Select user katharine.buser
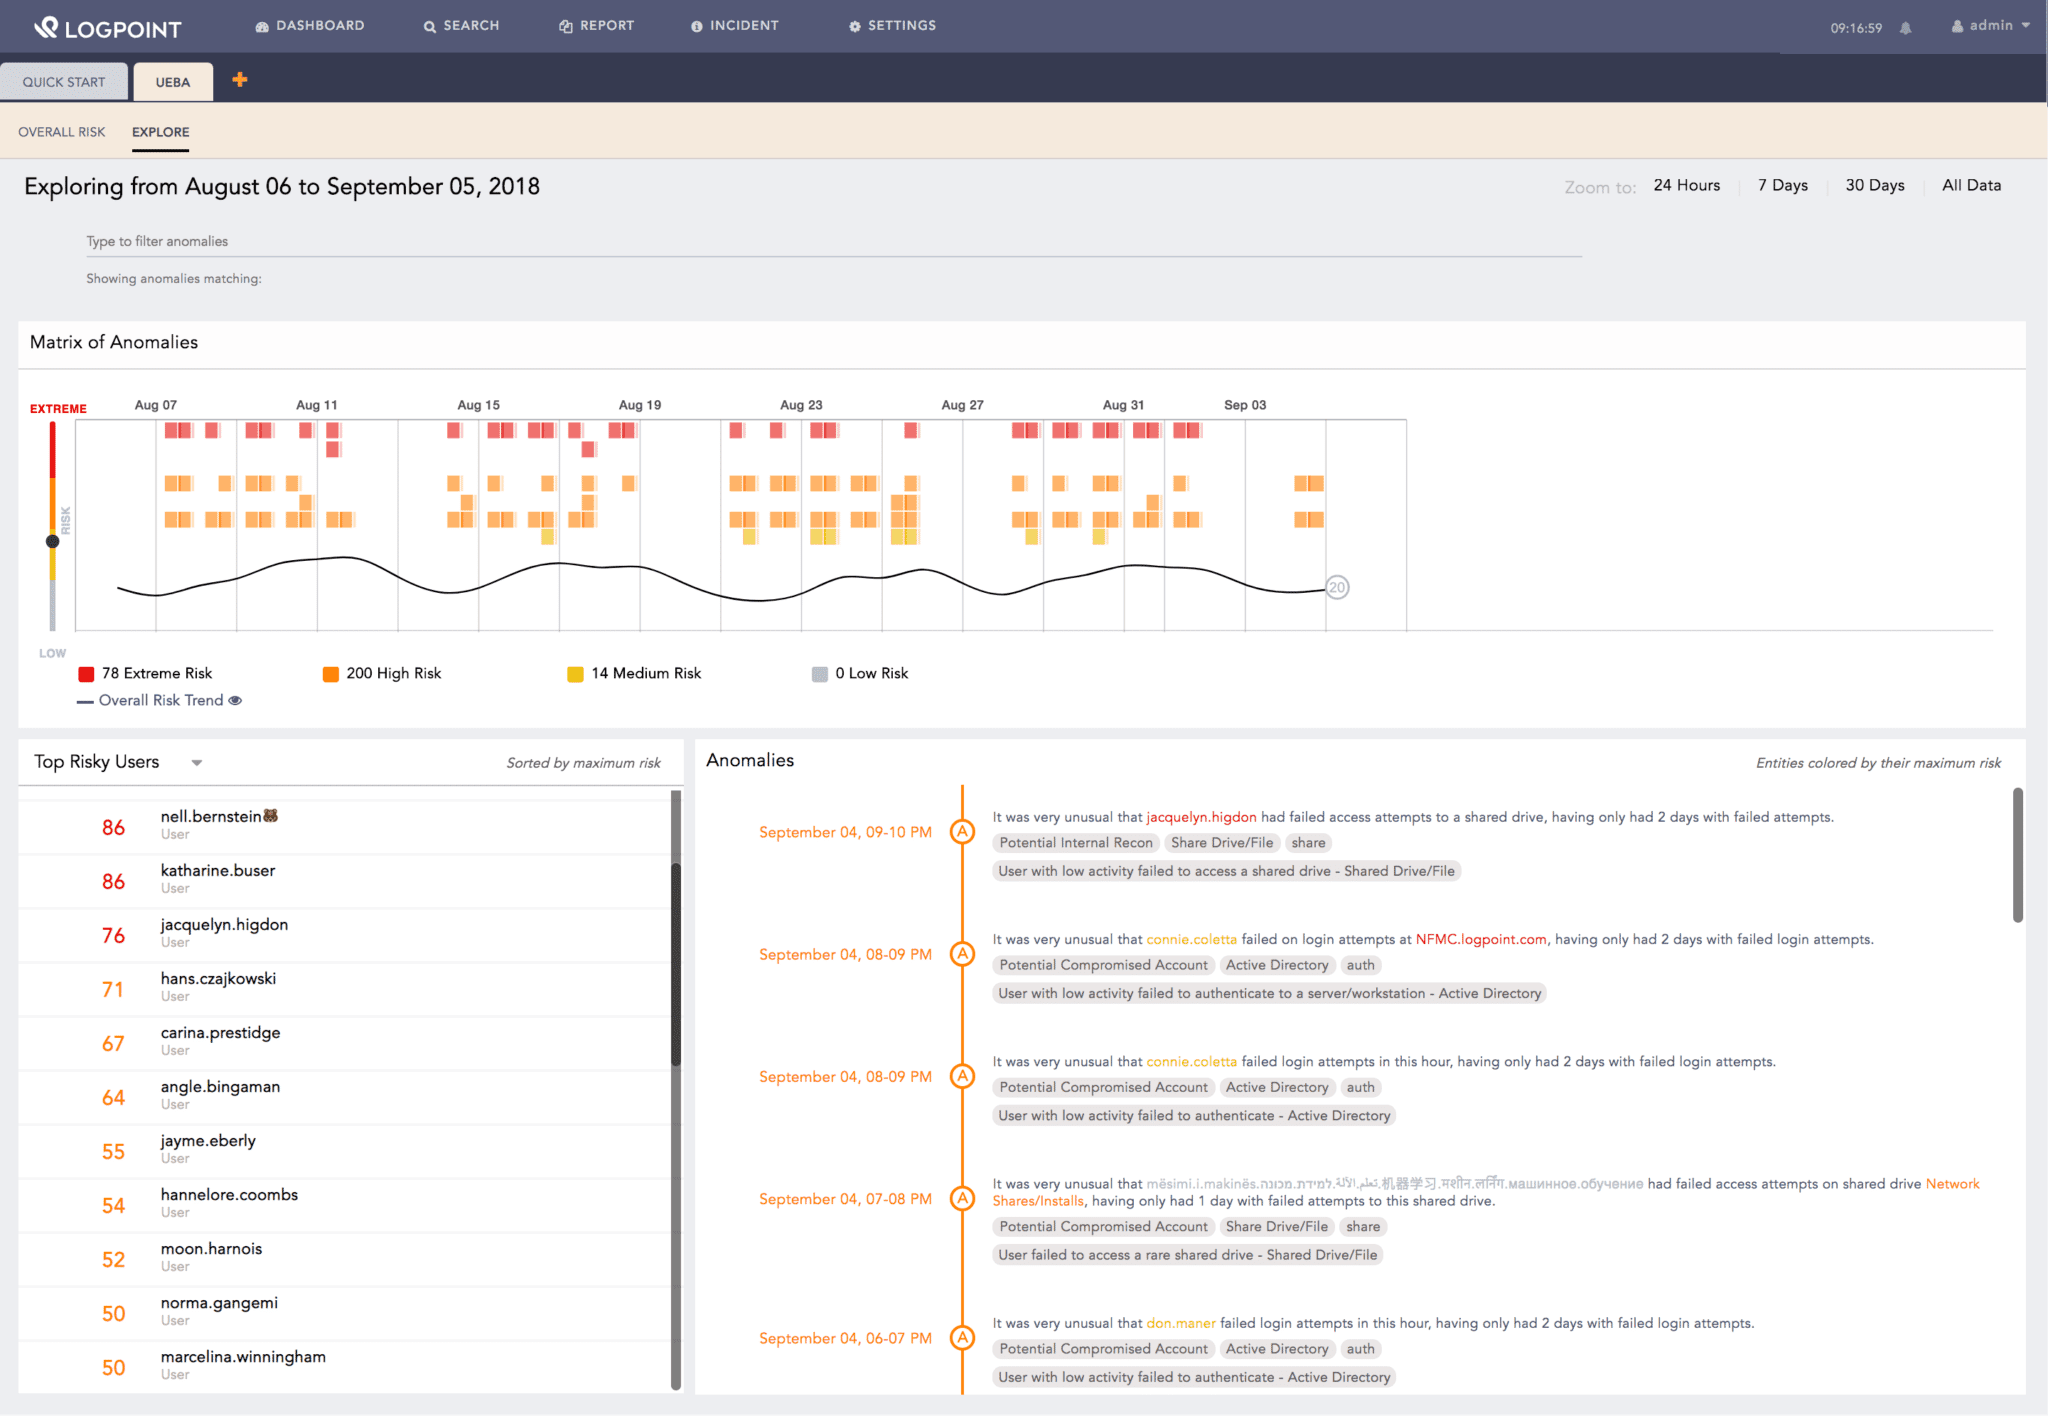 tap(344, 881)
